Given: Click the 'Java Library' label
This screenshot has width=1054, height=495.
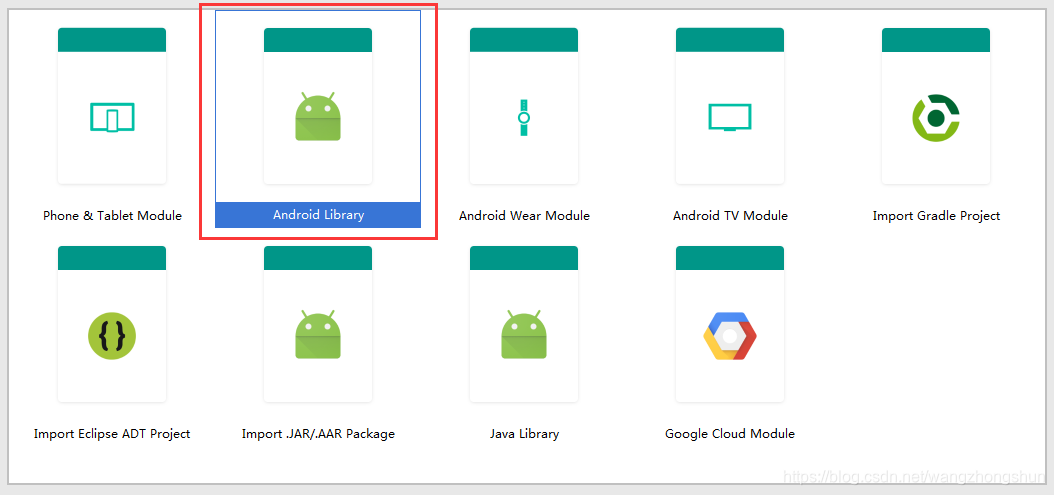Looking at the screenshot, I should click(x=524, y=434).
